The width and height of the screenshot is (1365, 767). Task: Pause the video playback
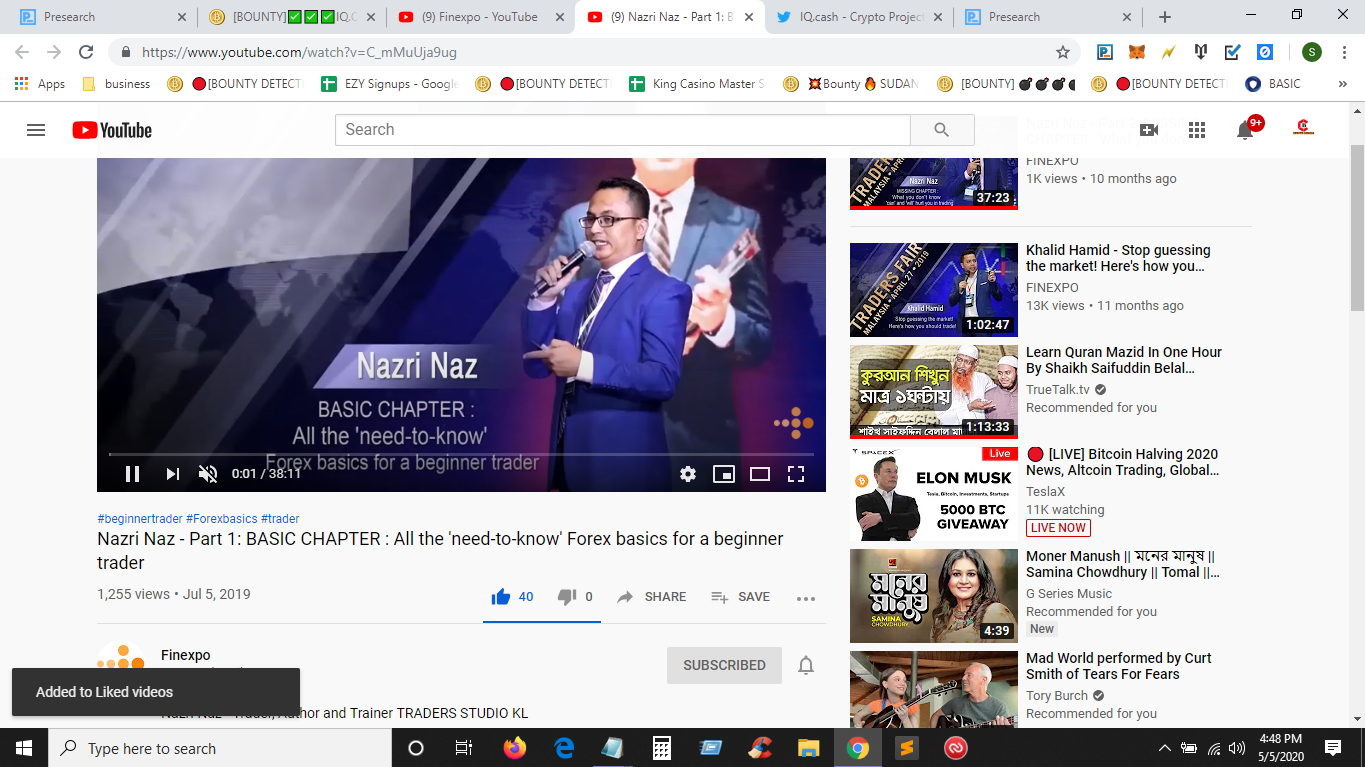[x=132, y=474]
